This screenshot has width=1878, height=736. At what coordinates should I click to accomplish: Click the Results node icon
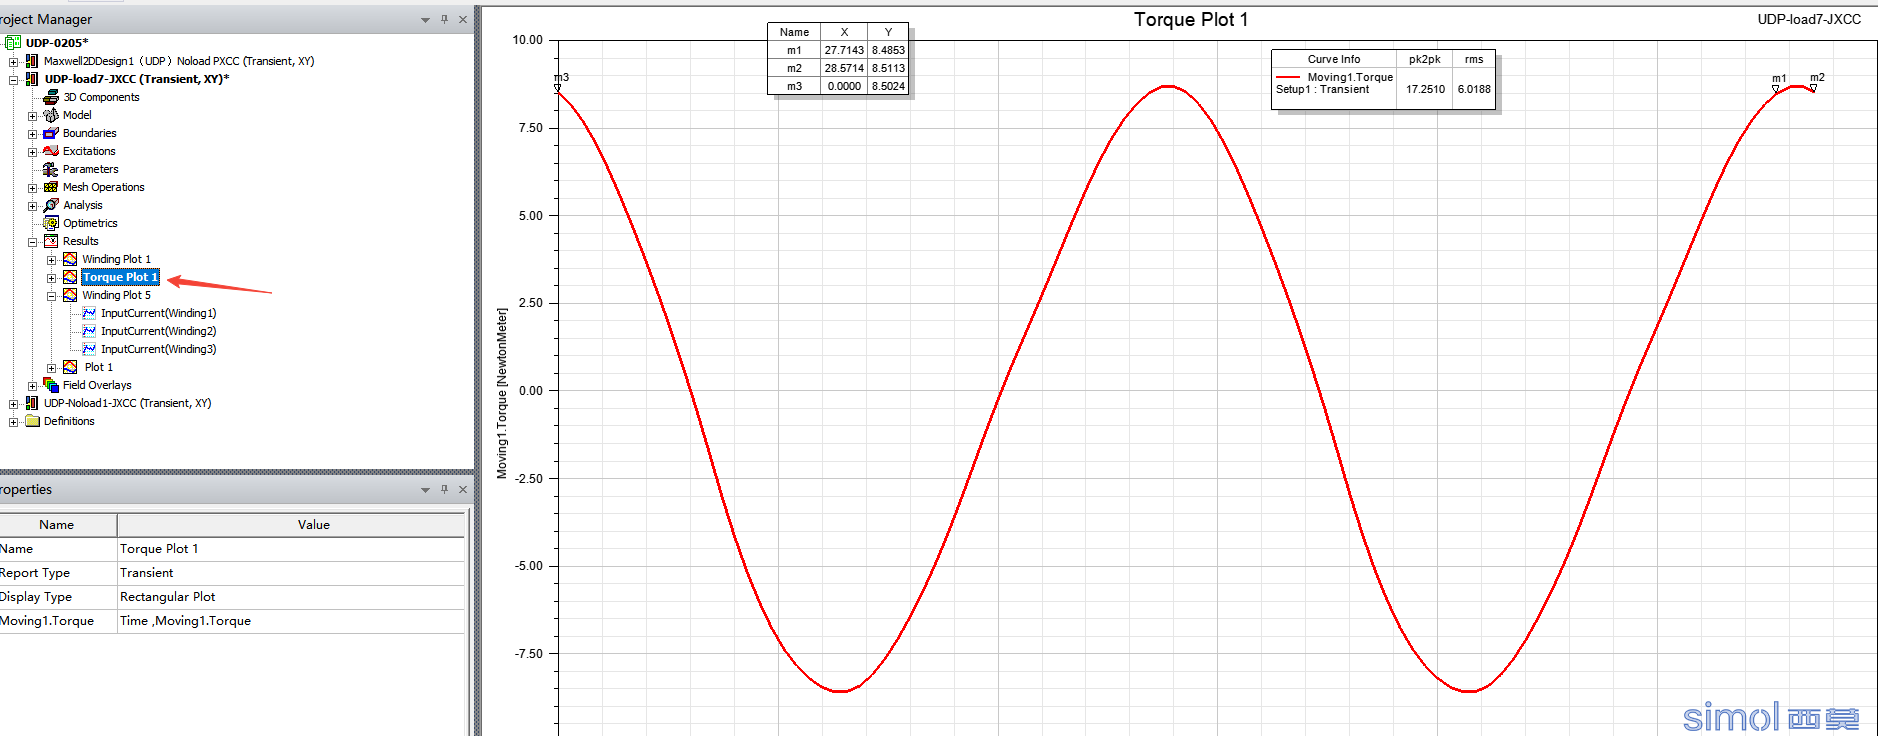[51, 241]
